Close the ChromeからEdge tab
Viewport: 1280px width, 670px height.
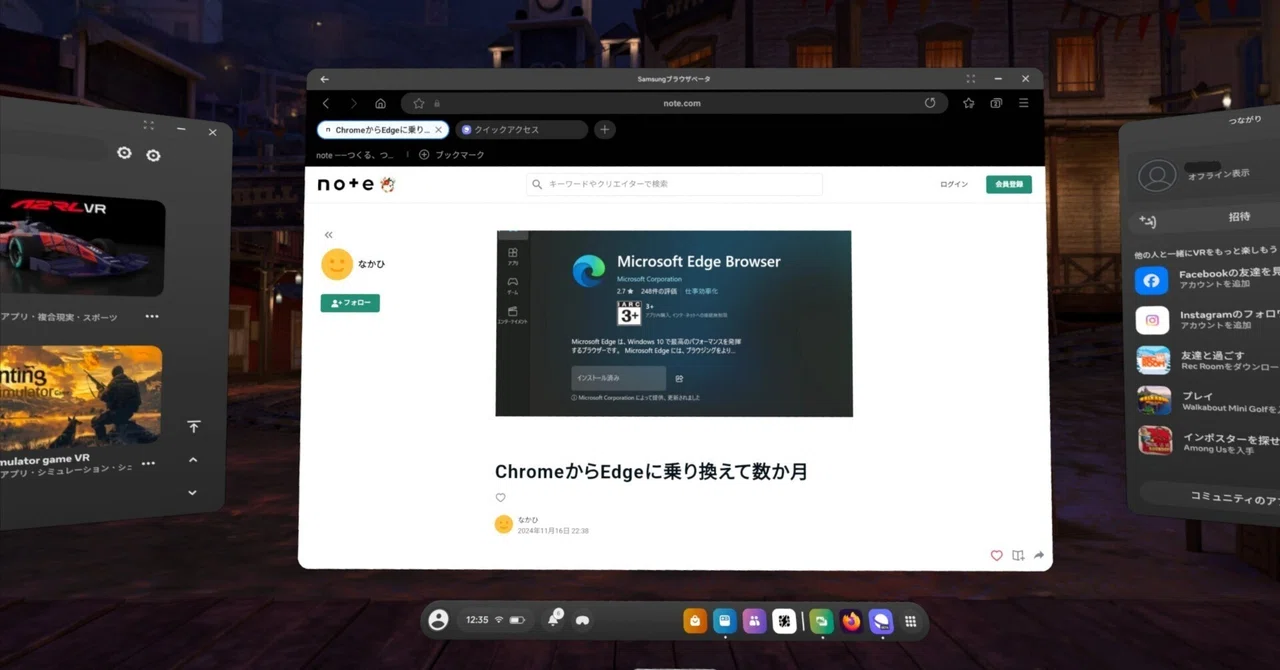(x=438, y=130)
